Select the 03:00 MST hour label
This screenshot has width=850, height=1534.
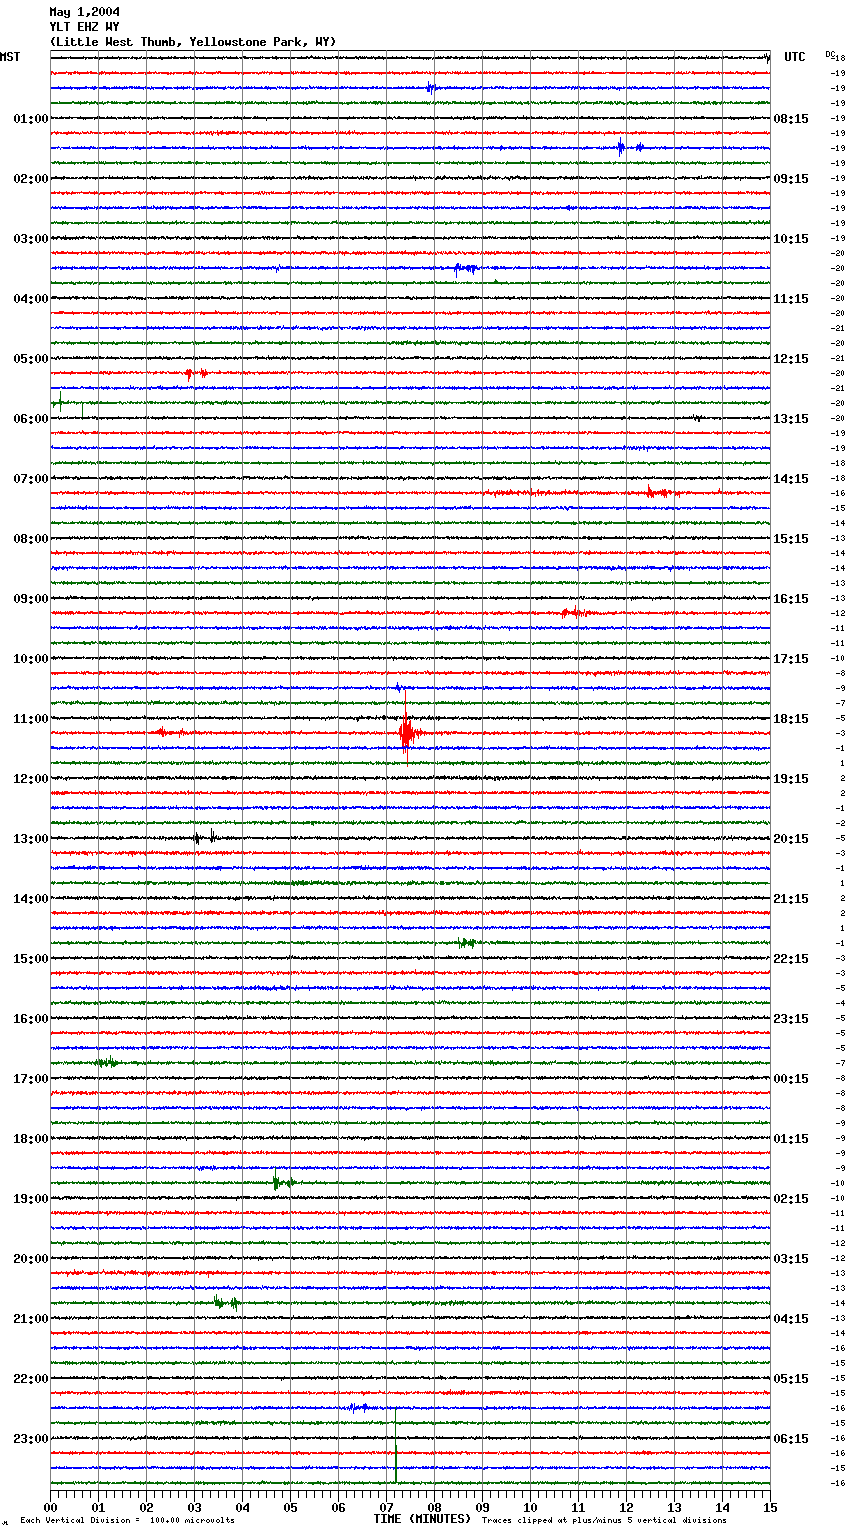tap(30, 239)
